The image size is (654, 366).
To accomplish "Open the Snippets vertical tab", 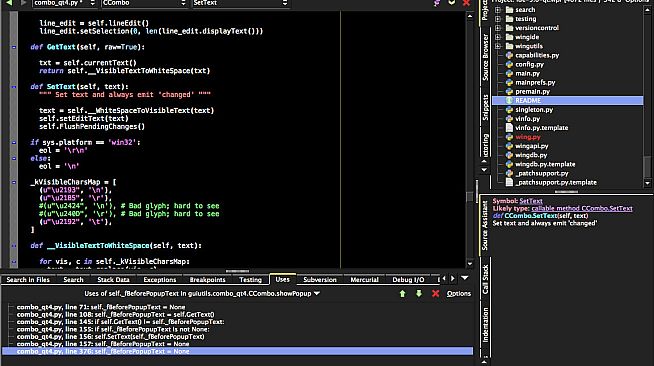I will 485,108.
